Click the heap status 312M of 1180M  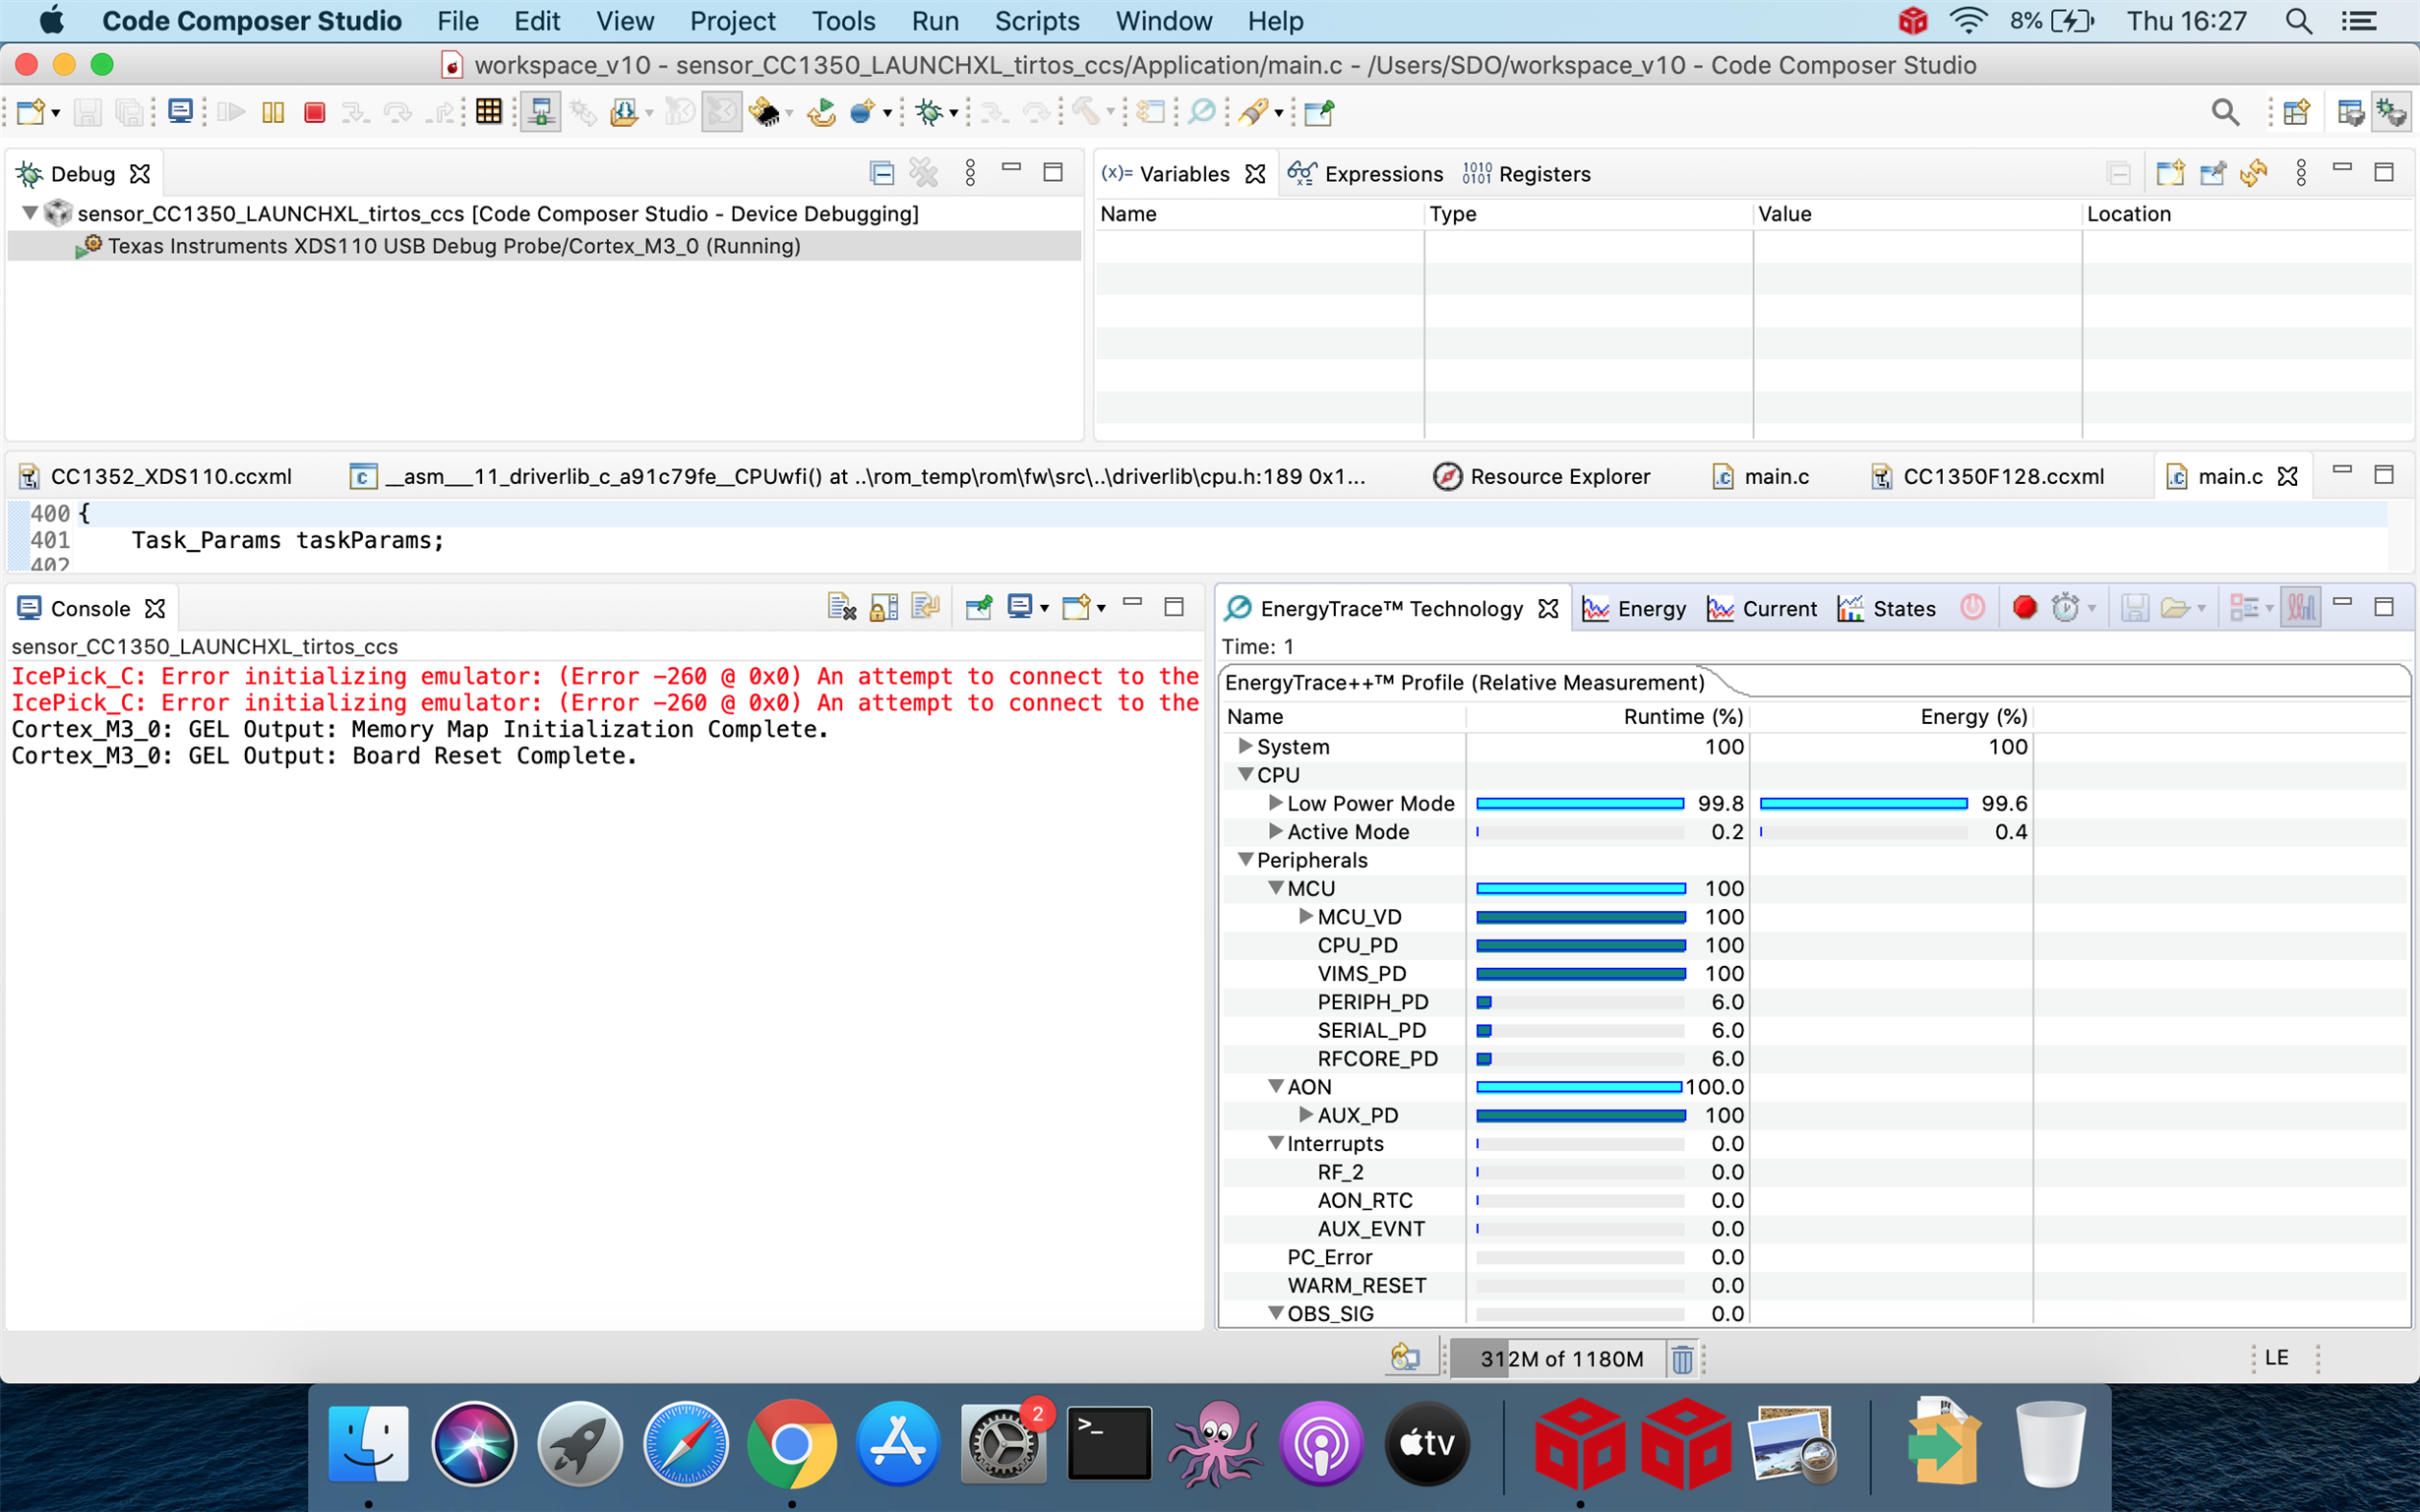tap(1560, 1358)
